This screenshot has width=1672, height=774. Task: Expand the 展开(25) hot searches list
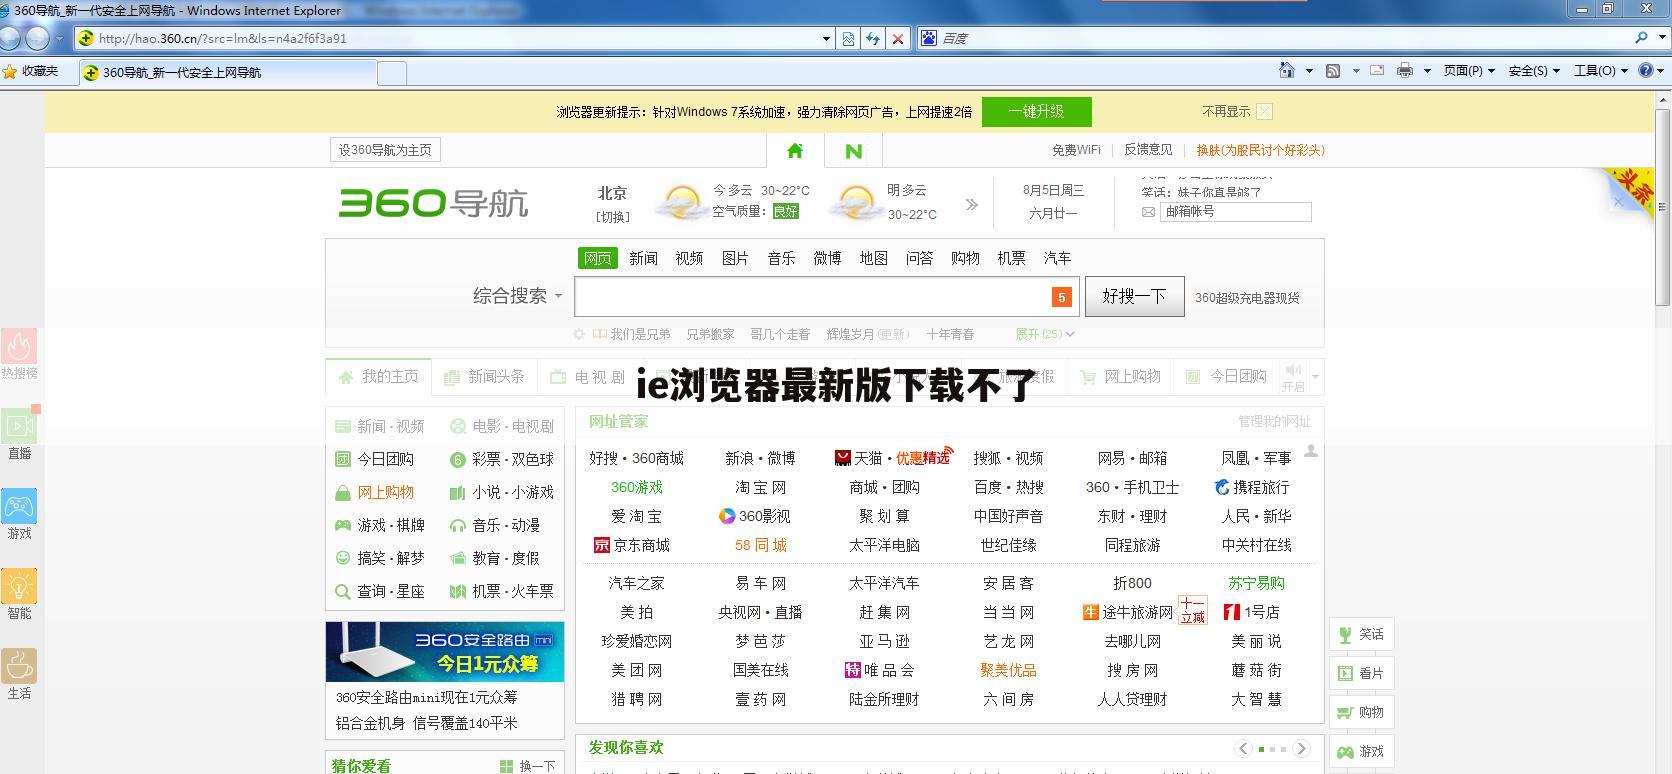tap(1045, 334)
